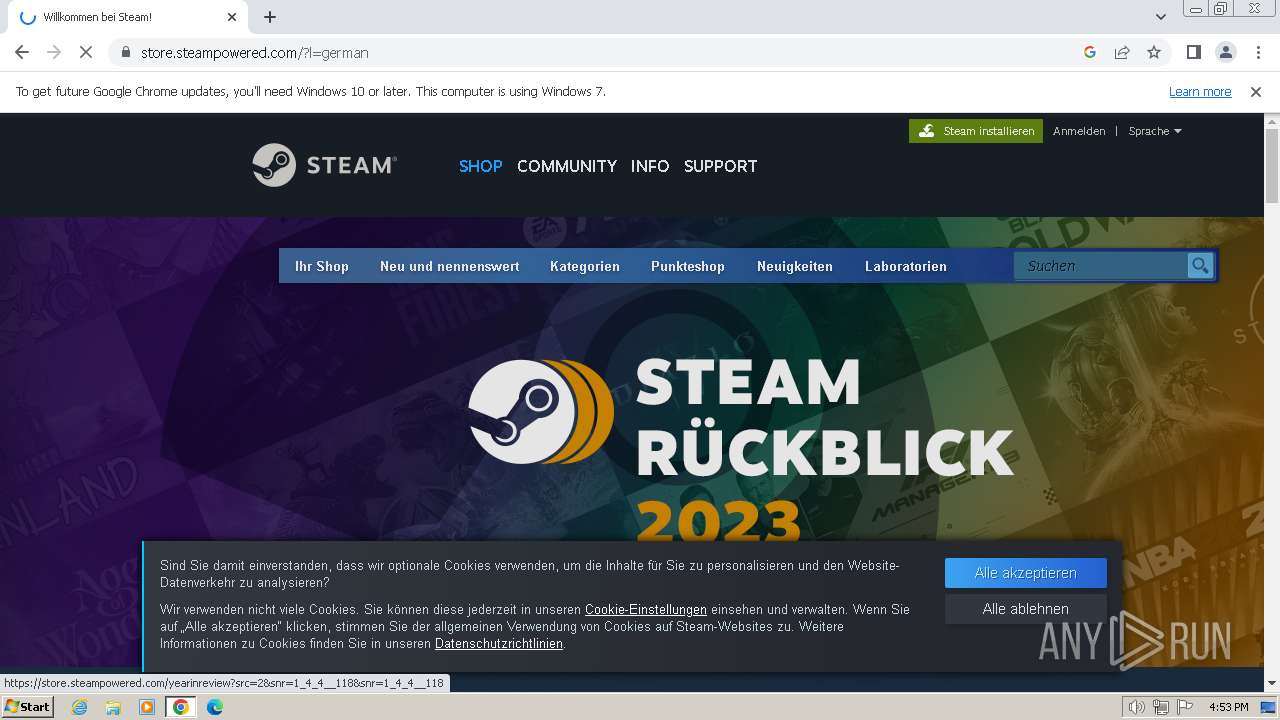Click the share page icon

tap(1122, 52)
